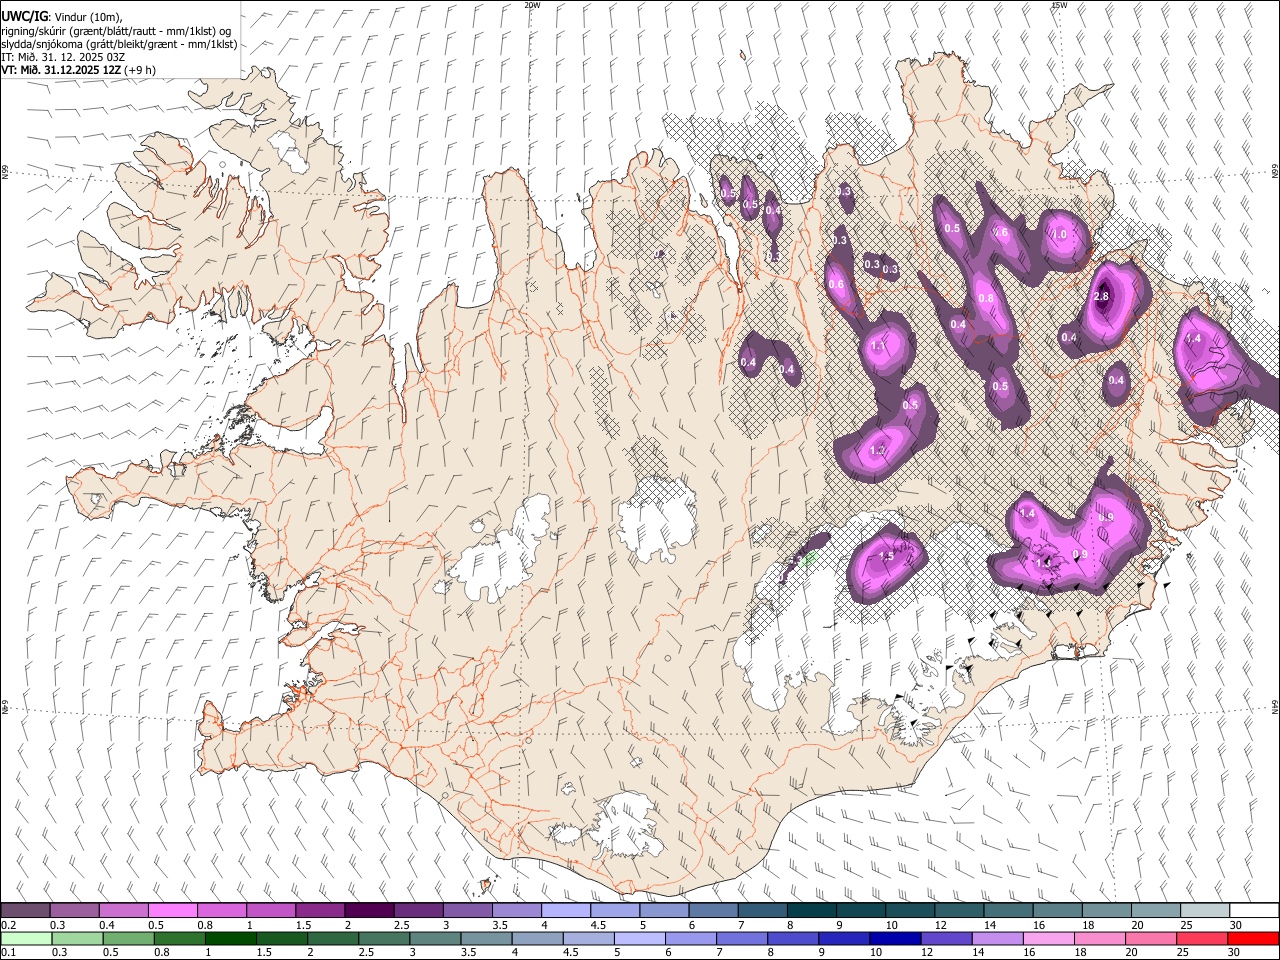Click the 'slydda/snjókoma (grátt/bleikt/grænt - mm/1klst)' line

coord(119,44)
